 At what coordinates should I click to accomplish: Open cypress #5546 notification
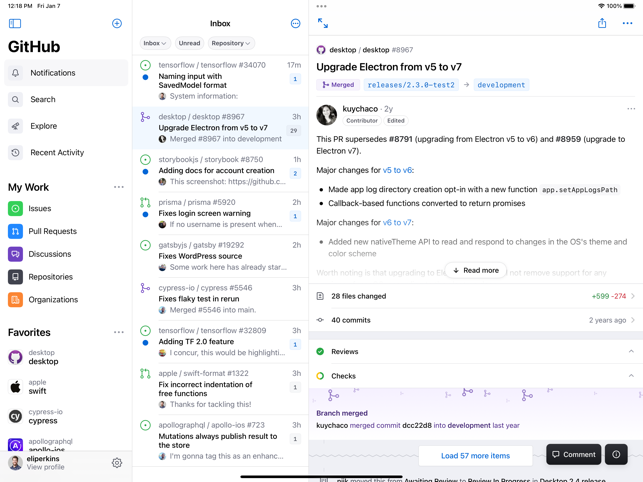click(220, 299)
